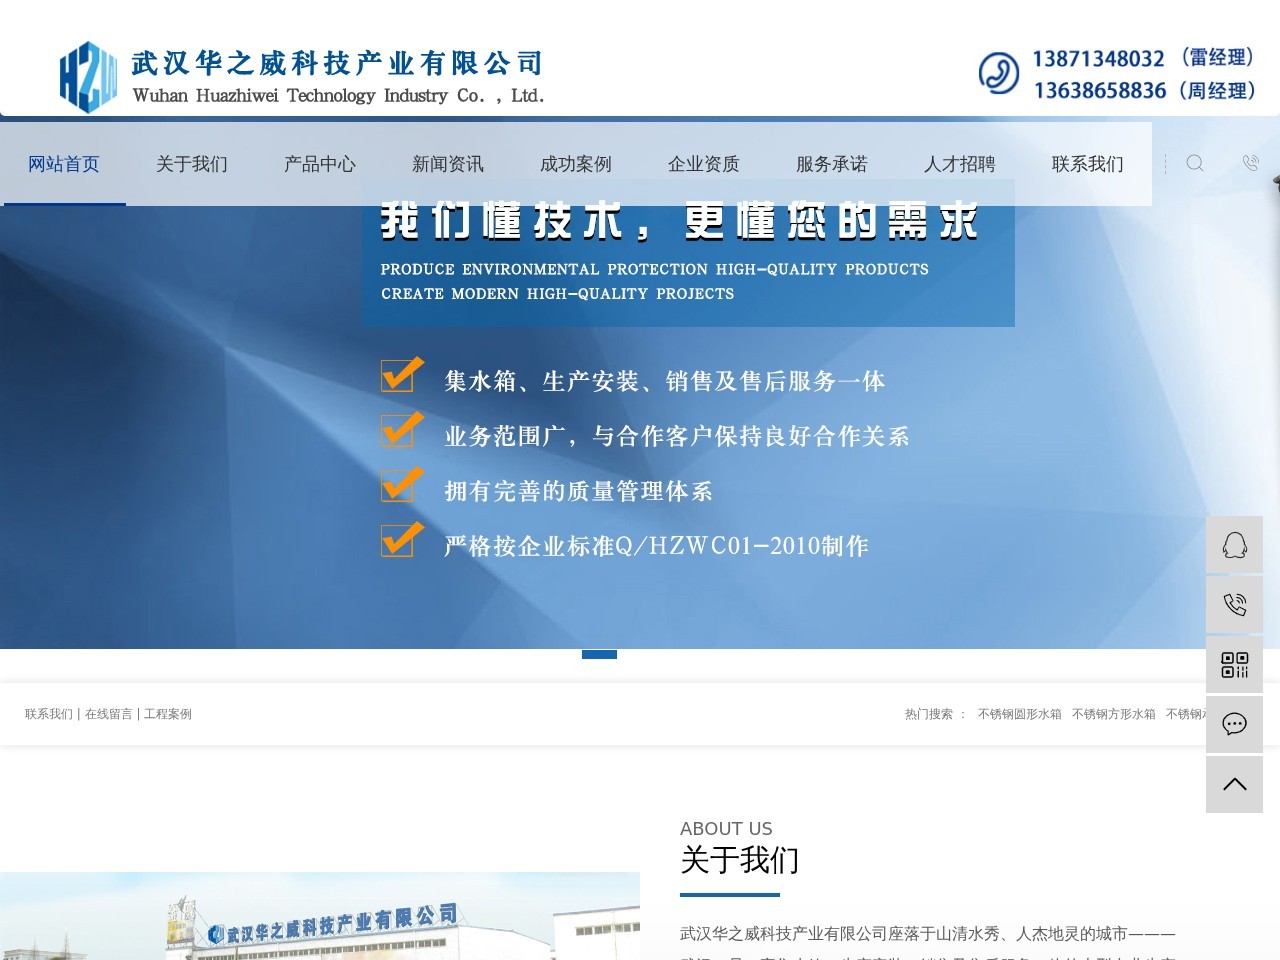Click the HZW company logo
Viewport: 1280px width, 960px height.
[88, 76]
